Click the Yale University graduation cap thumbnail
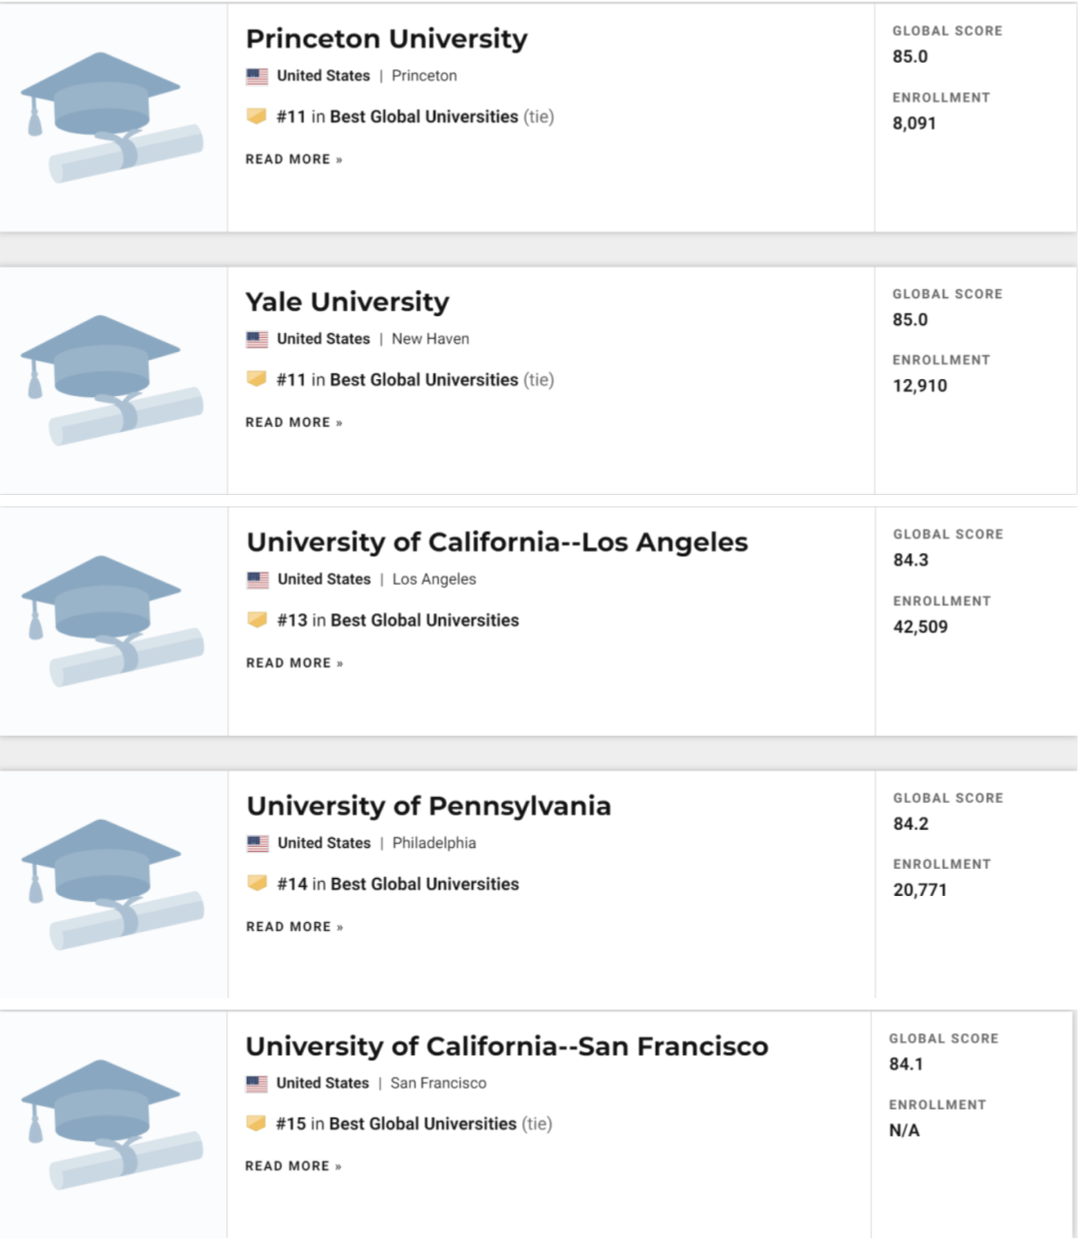Viewport: 1080px width, 1248px height. [111, 381]
